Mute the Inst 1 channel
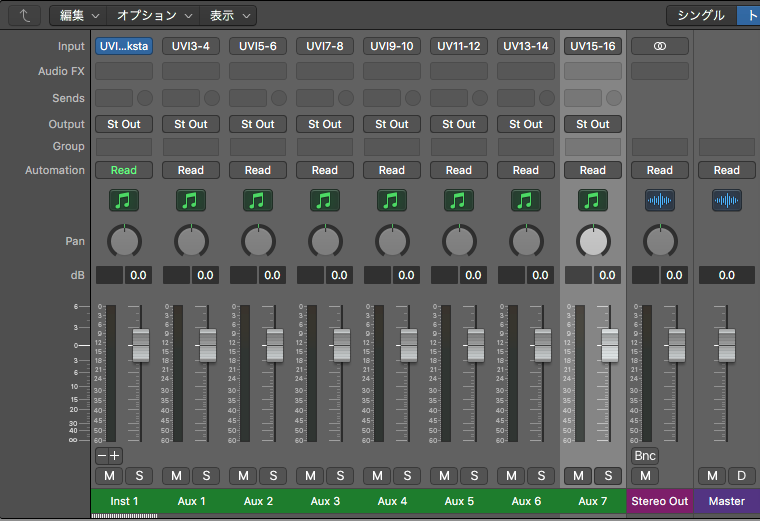The height and width of the screenshot is (521, 760). (x=109, y=476)
